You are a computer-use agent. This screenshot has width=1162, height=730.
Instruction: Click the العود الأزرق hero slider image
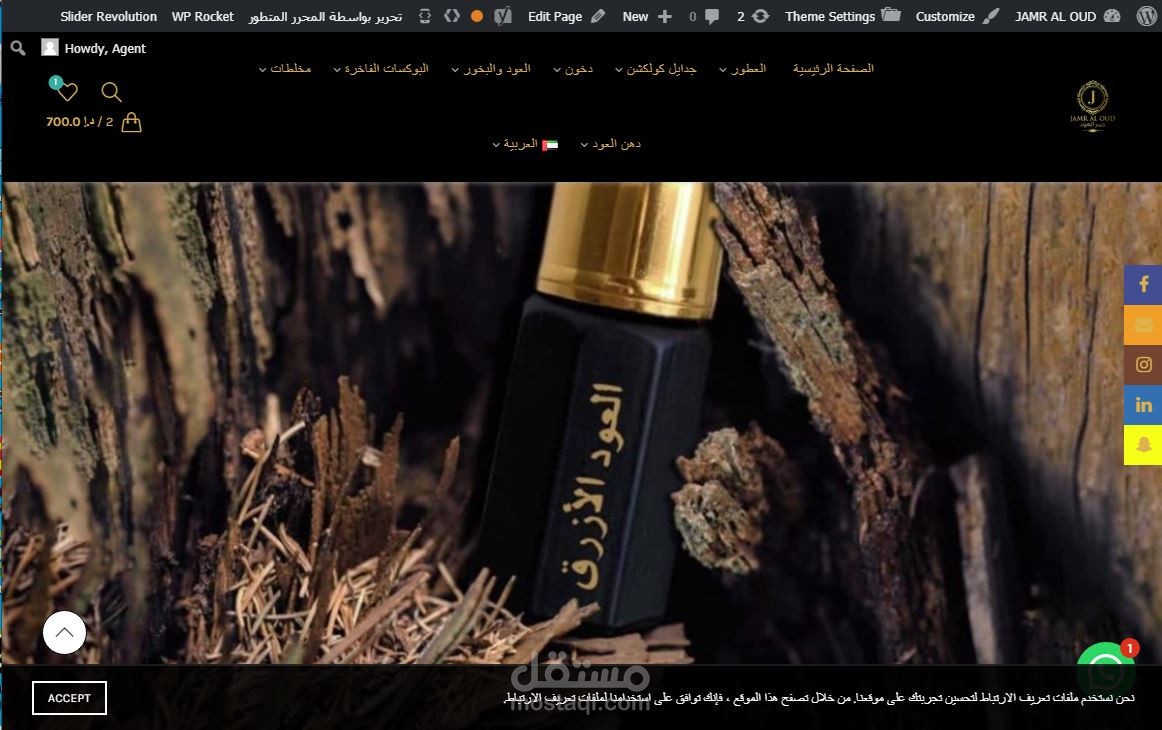581,422
